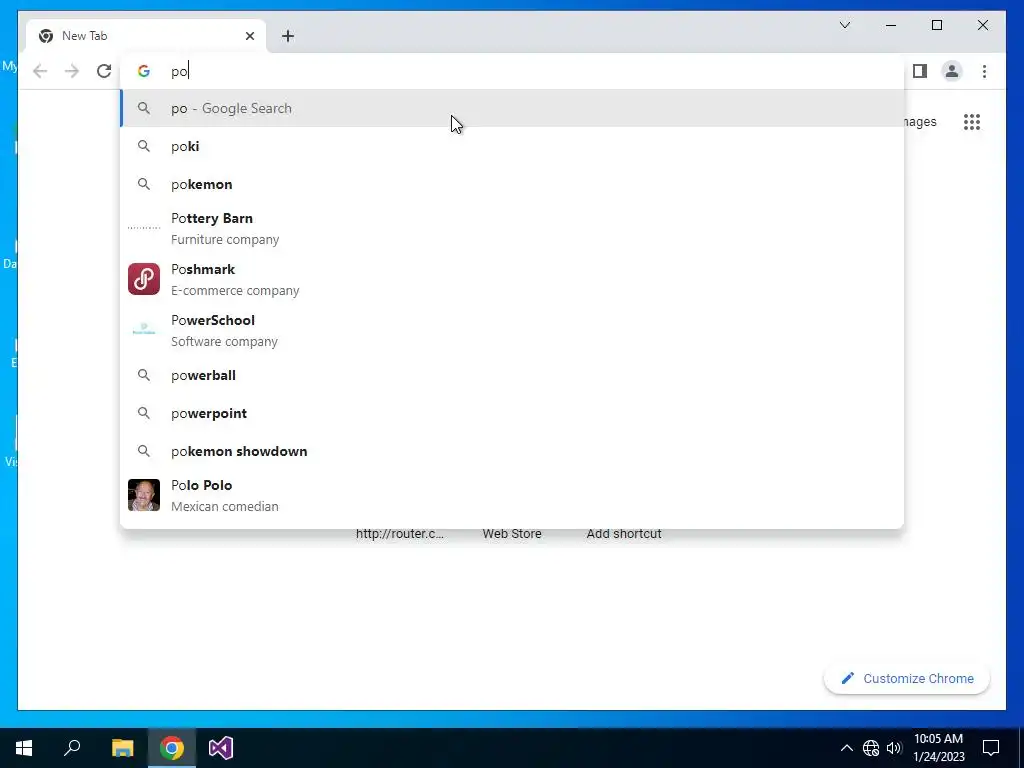Screen dimensions: 1024x768
Task: Select the PowerSchool suggestion
Action: pyautogui.click(x=512, y=330)
